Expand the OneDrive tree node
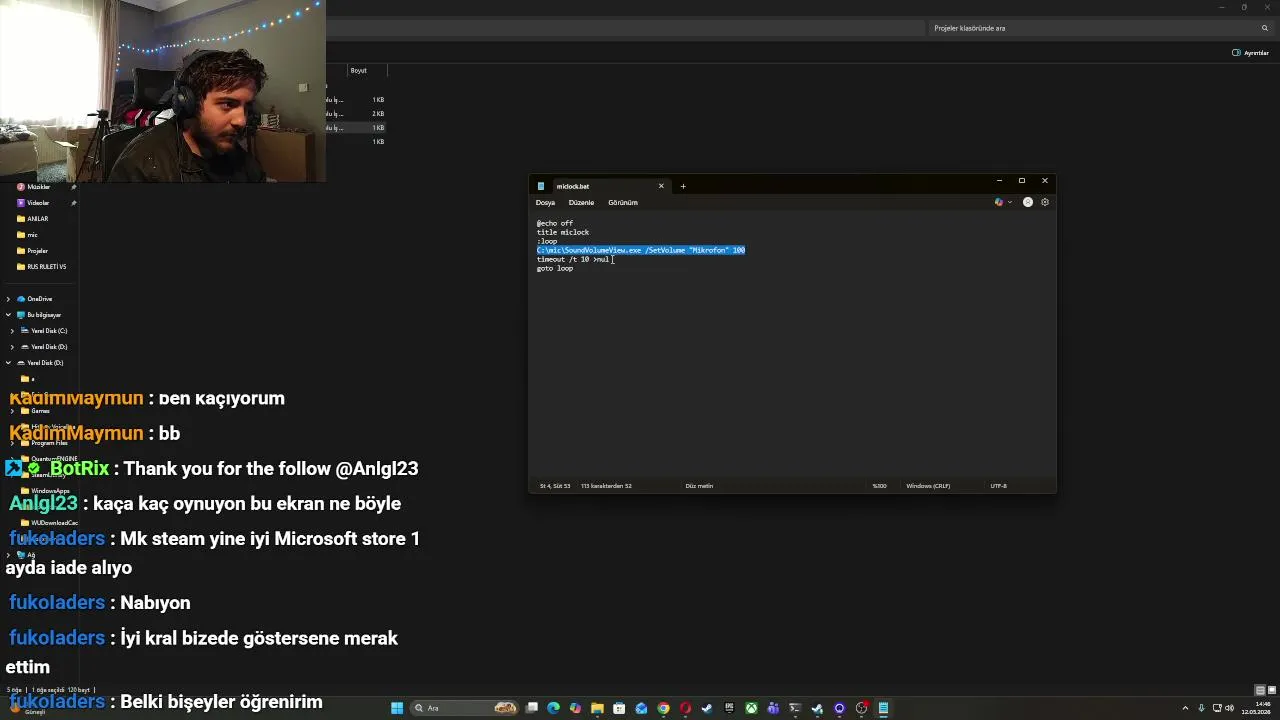The height and width of the screenshot is (720, 1280). (x=8, y=299)
